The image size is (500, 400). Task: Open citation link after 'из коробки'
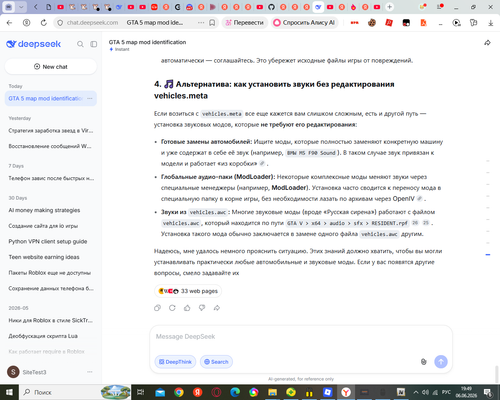[x=262, y=163]
